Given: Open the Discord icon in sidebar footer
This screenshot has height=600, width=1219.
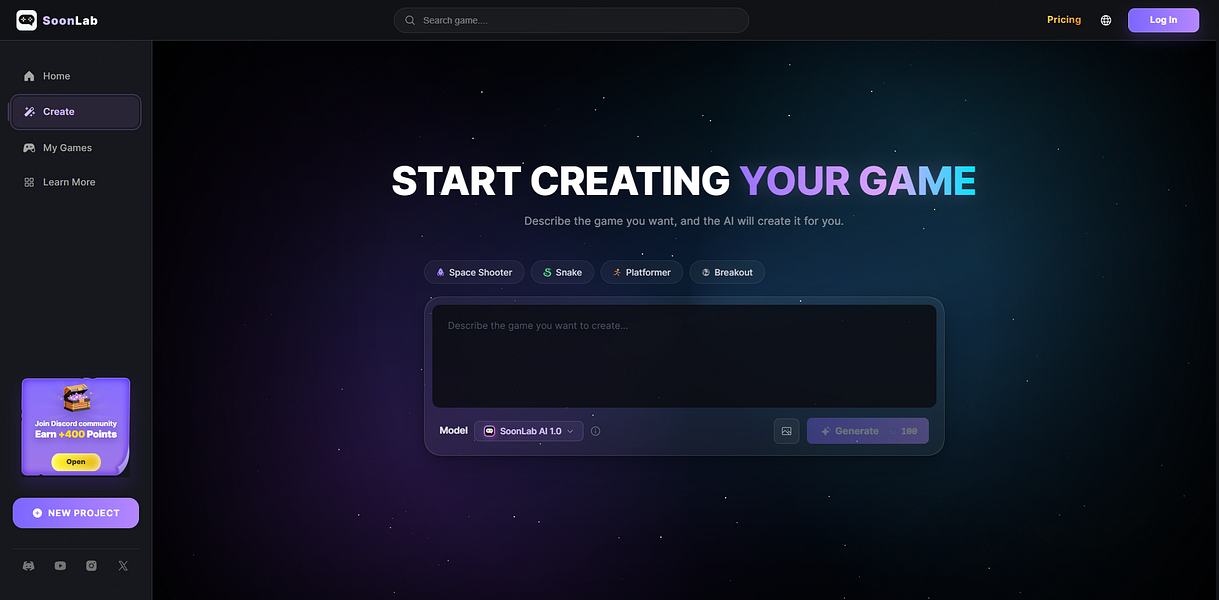Looking at the screenshot, I should (x=29, y=566).
